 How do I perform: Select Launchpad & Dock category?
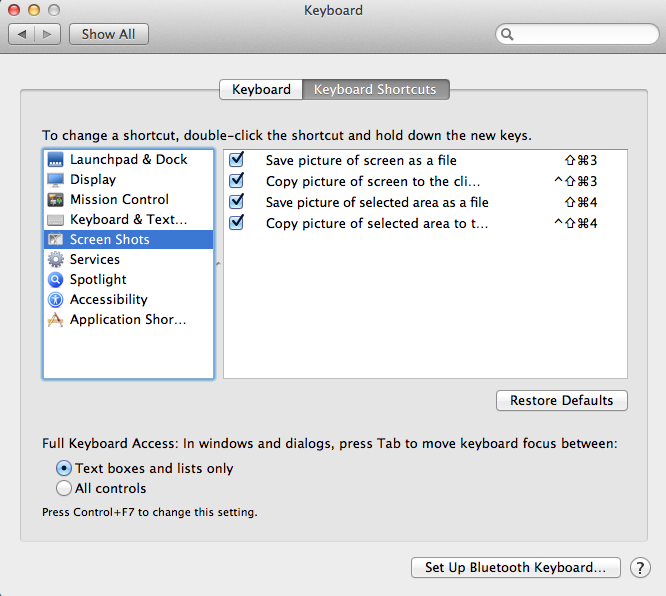(x=128, y=159)
